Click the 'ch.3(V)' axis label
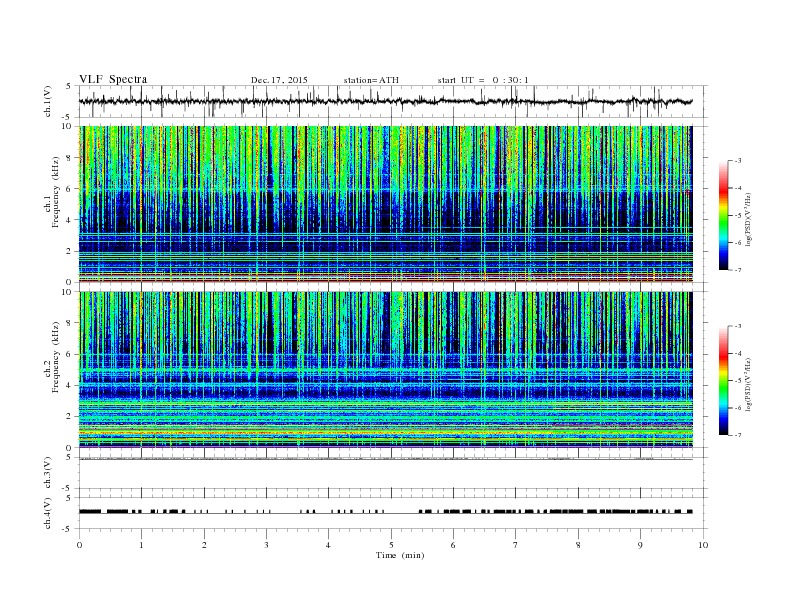Screen dimensions: 792x612 pos(48,473)
